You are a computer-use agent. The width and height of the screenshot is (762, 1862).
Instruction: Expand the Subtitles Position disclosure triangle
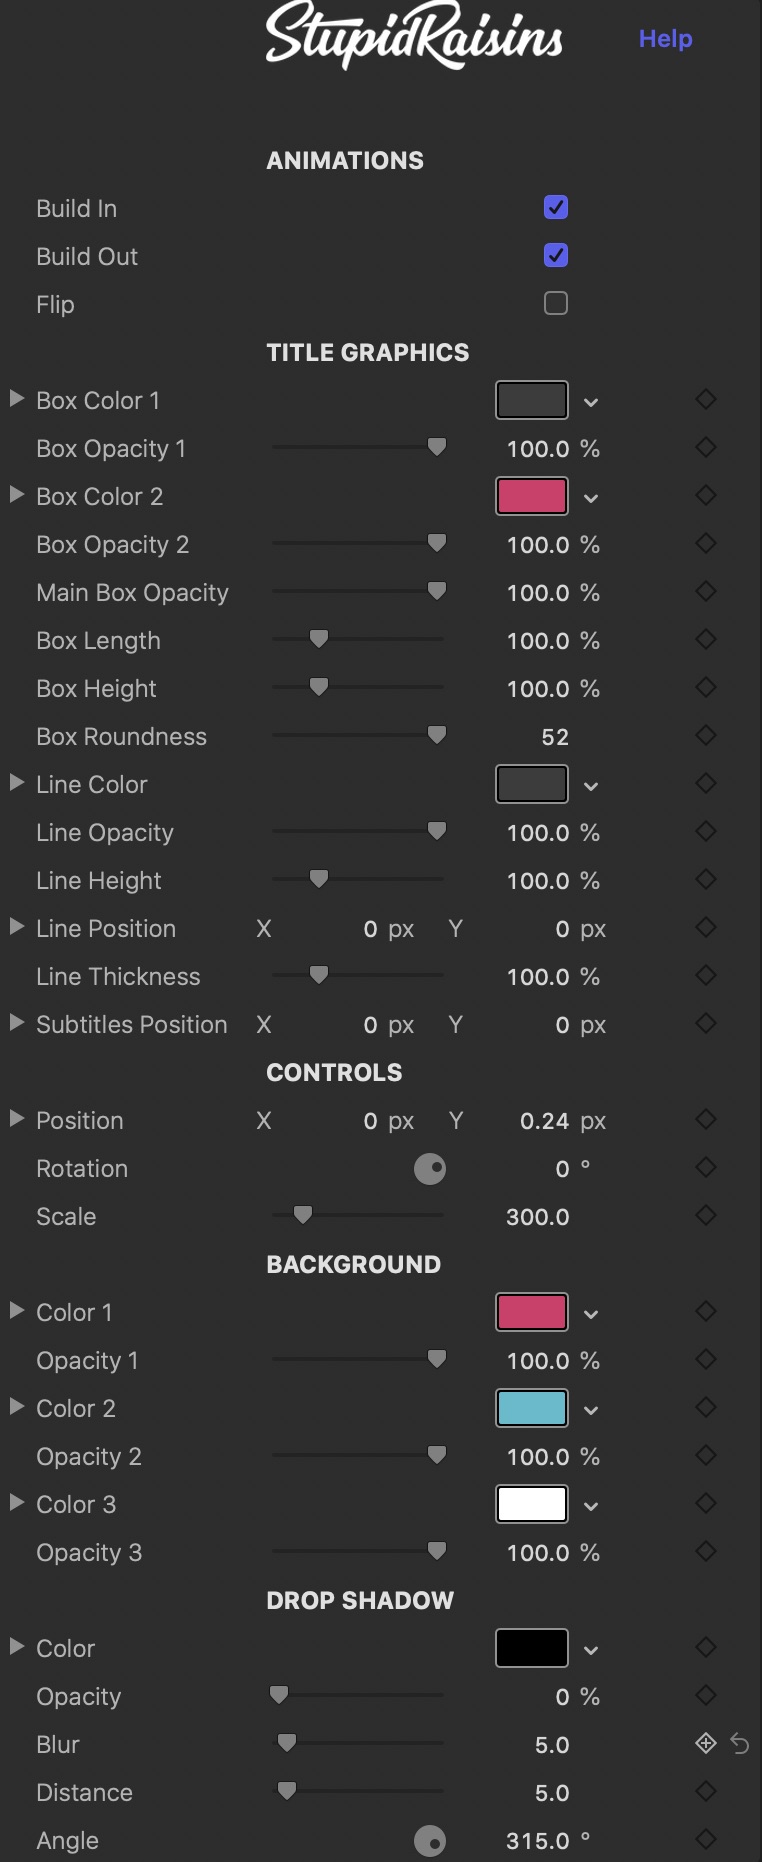click(x=16, y=1023)
